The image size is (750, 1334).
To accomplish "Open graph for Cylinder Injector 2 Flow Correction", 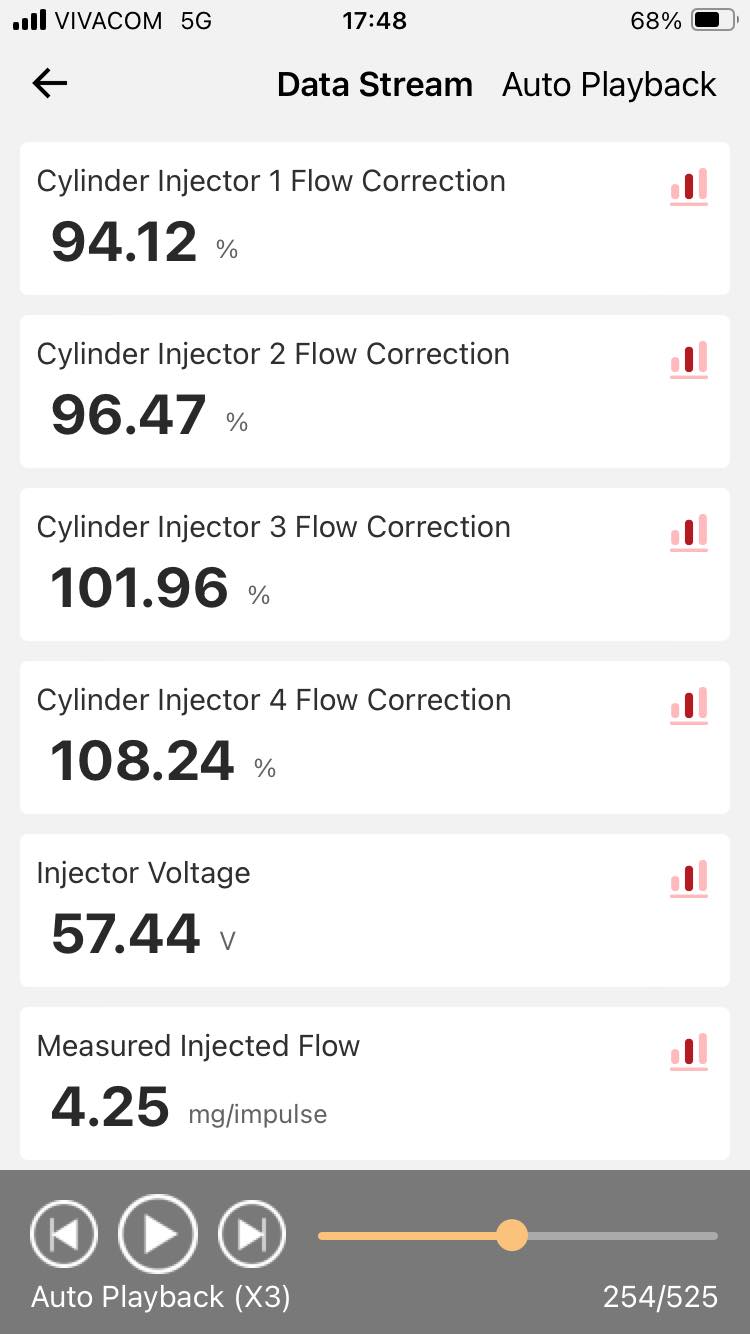I will click(x=689, y=360).
